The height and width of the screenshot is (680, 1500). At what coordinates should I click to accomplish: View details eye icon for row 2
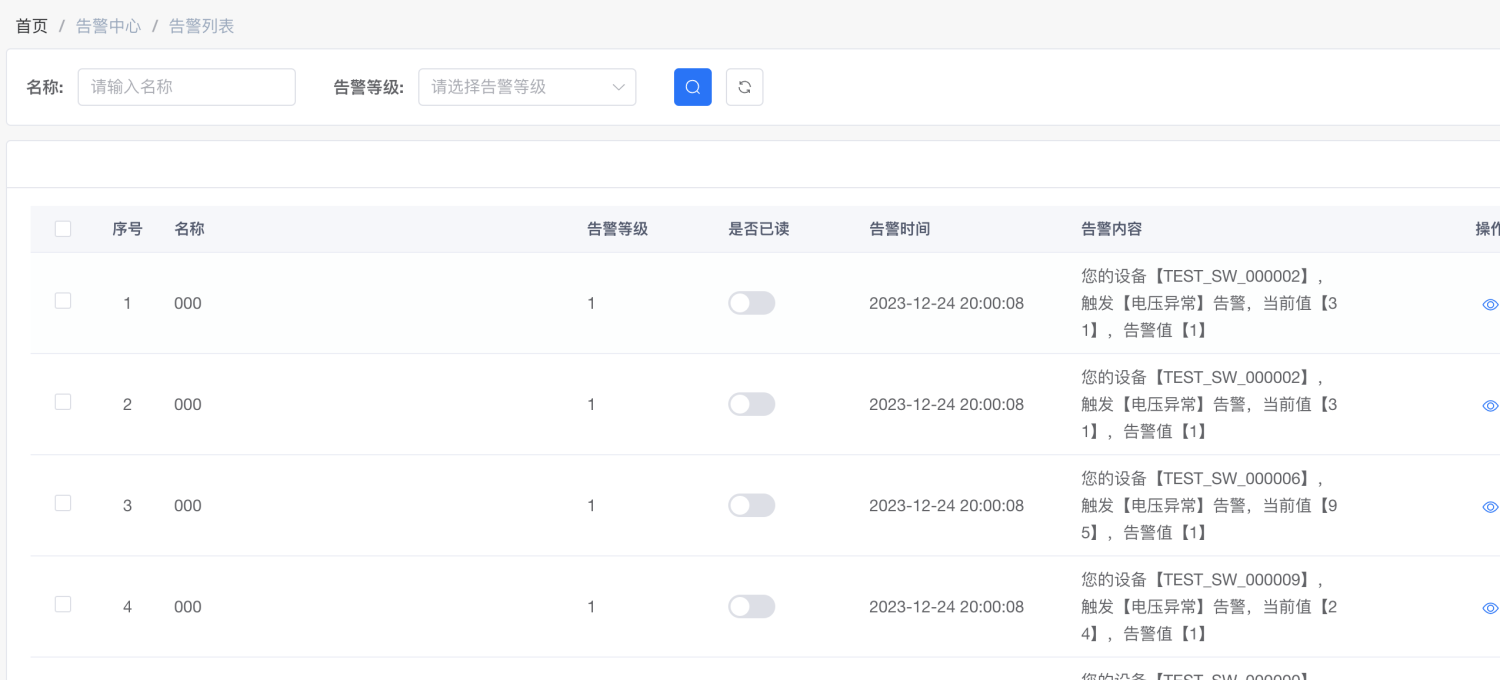[1490, 405]
